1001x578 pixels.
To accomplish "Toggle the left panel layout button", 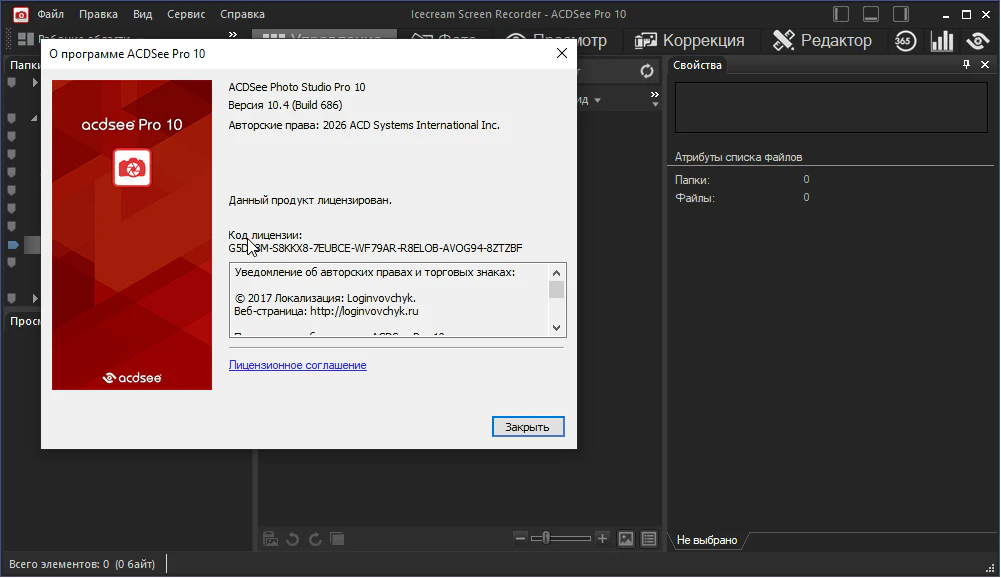I will [x=841, y=14].
